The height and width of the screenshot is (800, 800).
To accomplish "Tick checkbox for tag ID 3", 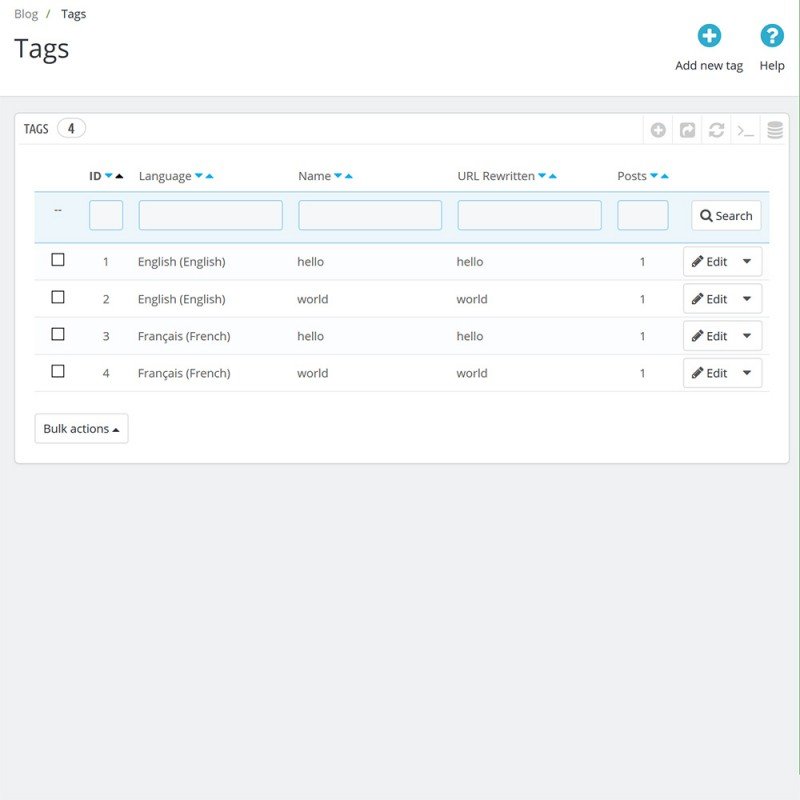I will click(58, 334).
